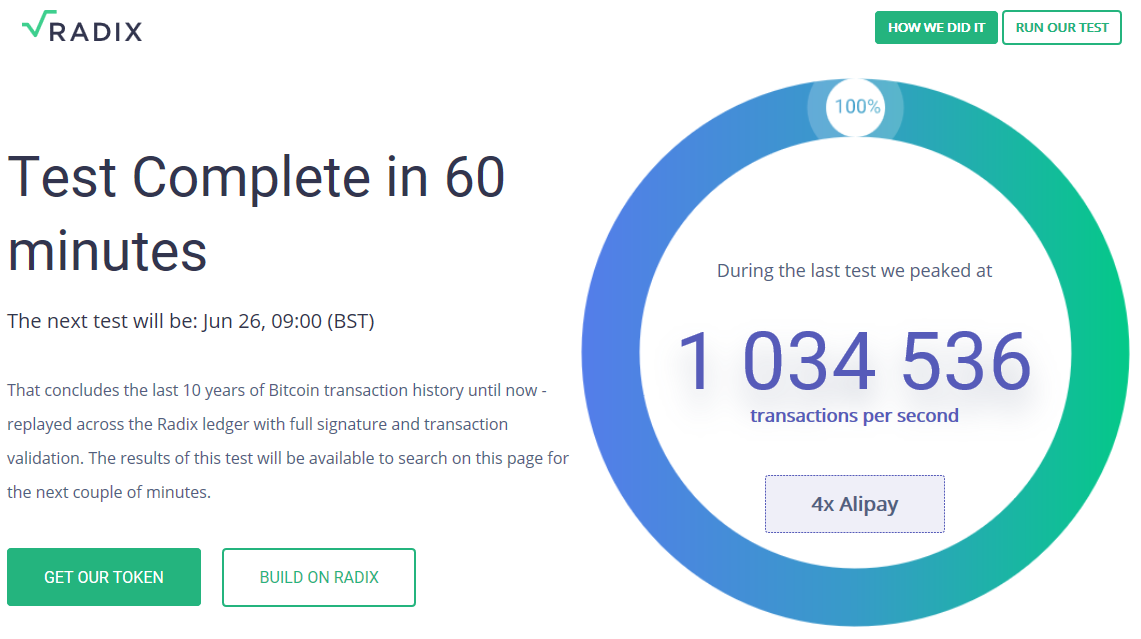Click the 'Radix ledger' paragraph line
Viewport: 1141px width, 639px height.
coord(258,424)
